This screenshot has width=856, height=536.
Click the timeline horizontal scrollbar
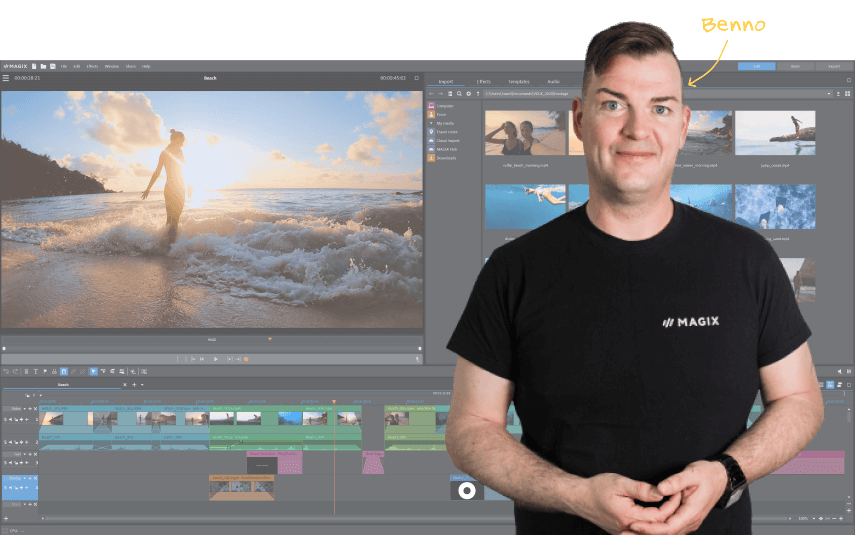coord(415,519)
